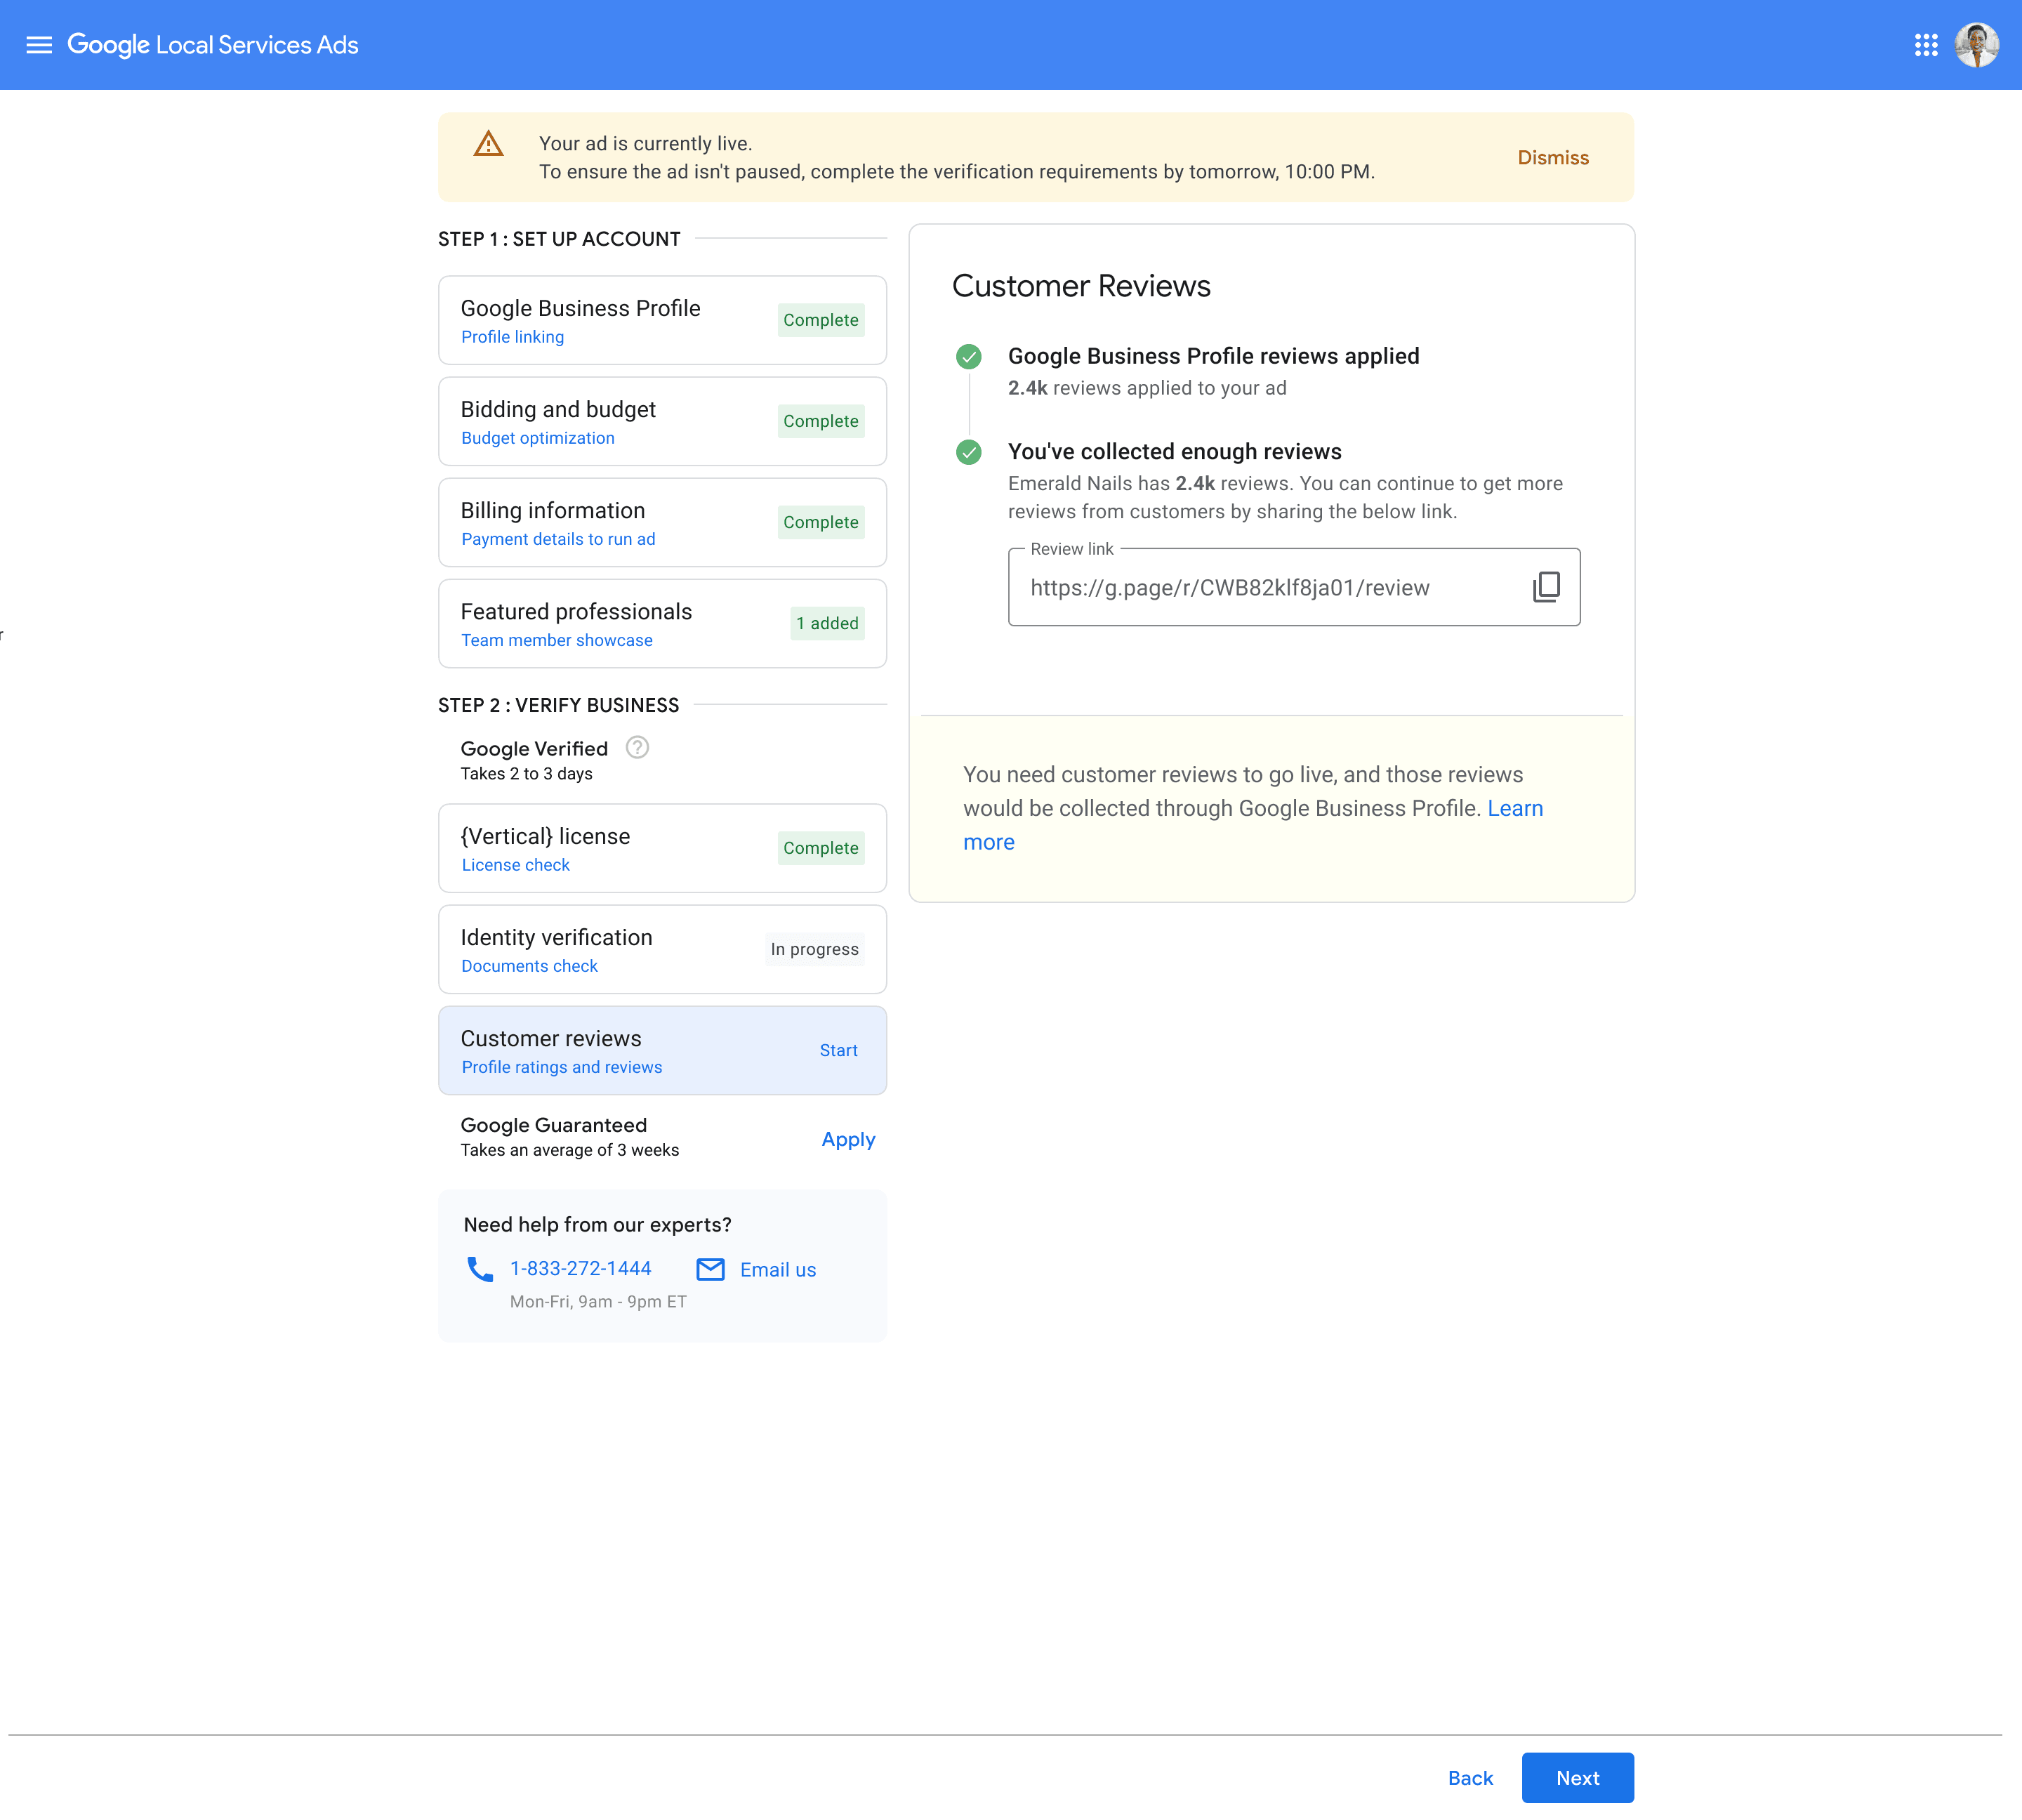The height and width of the screenshot is (1820, 2022).
Task: Open the Google Business Profile step
Action: click(x=662, y=320)
